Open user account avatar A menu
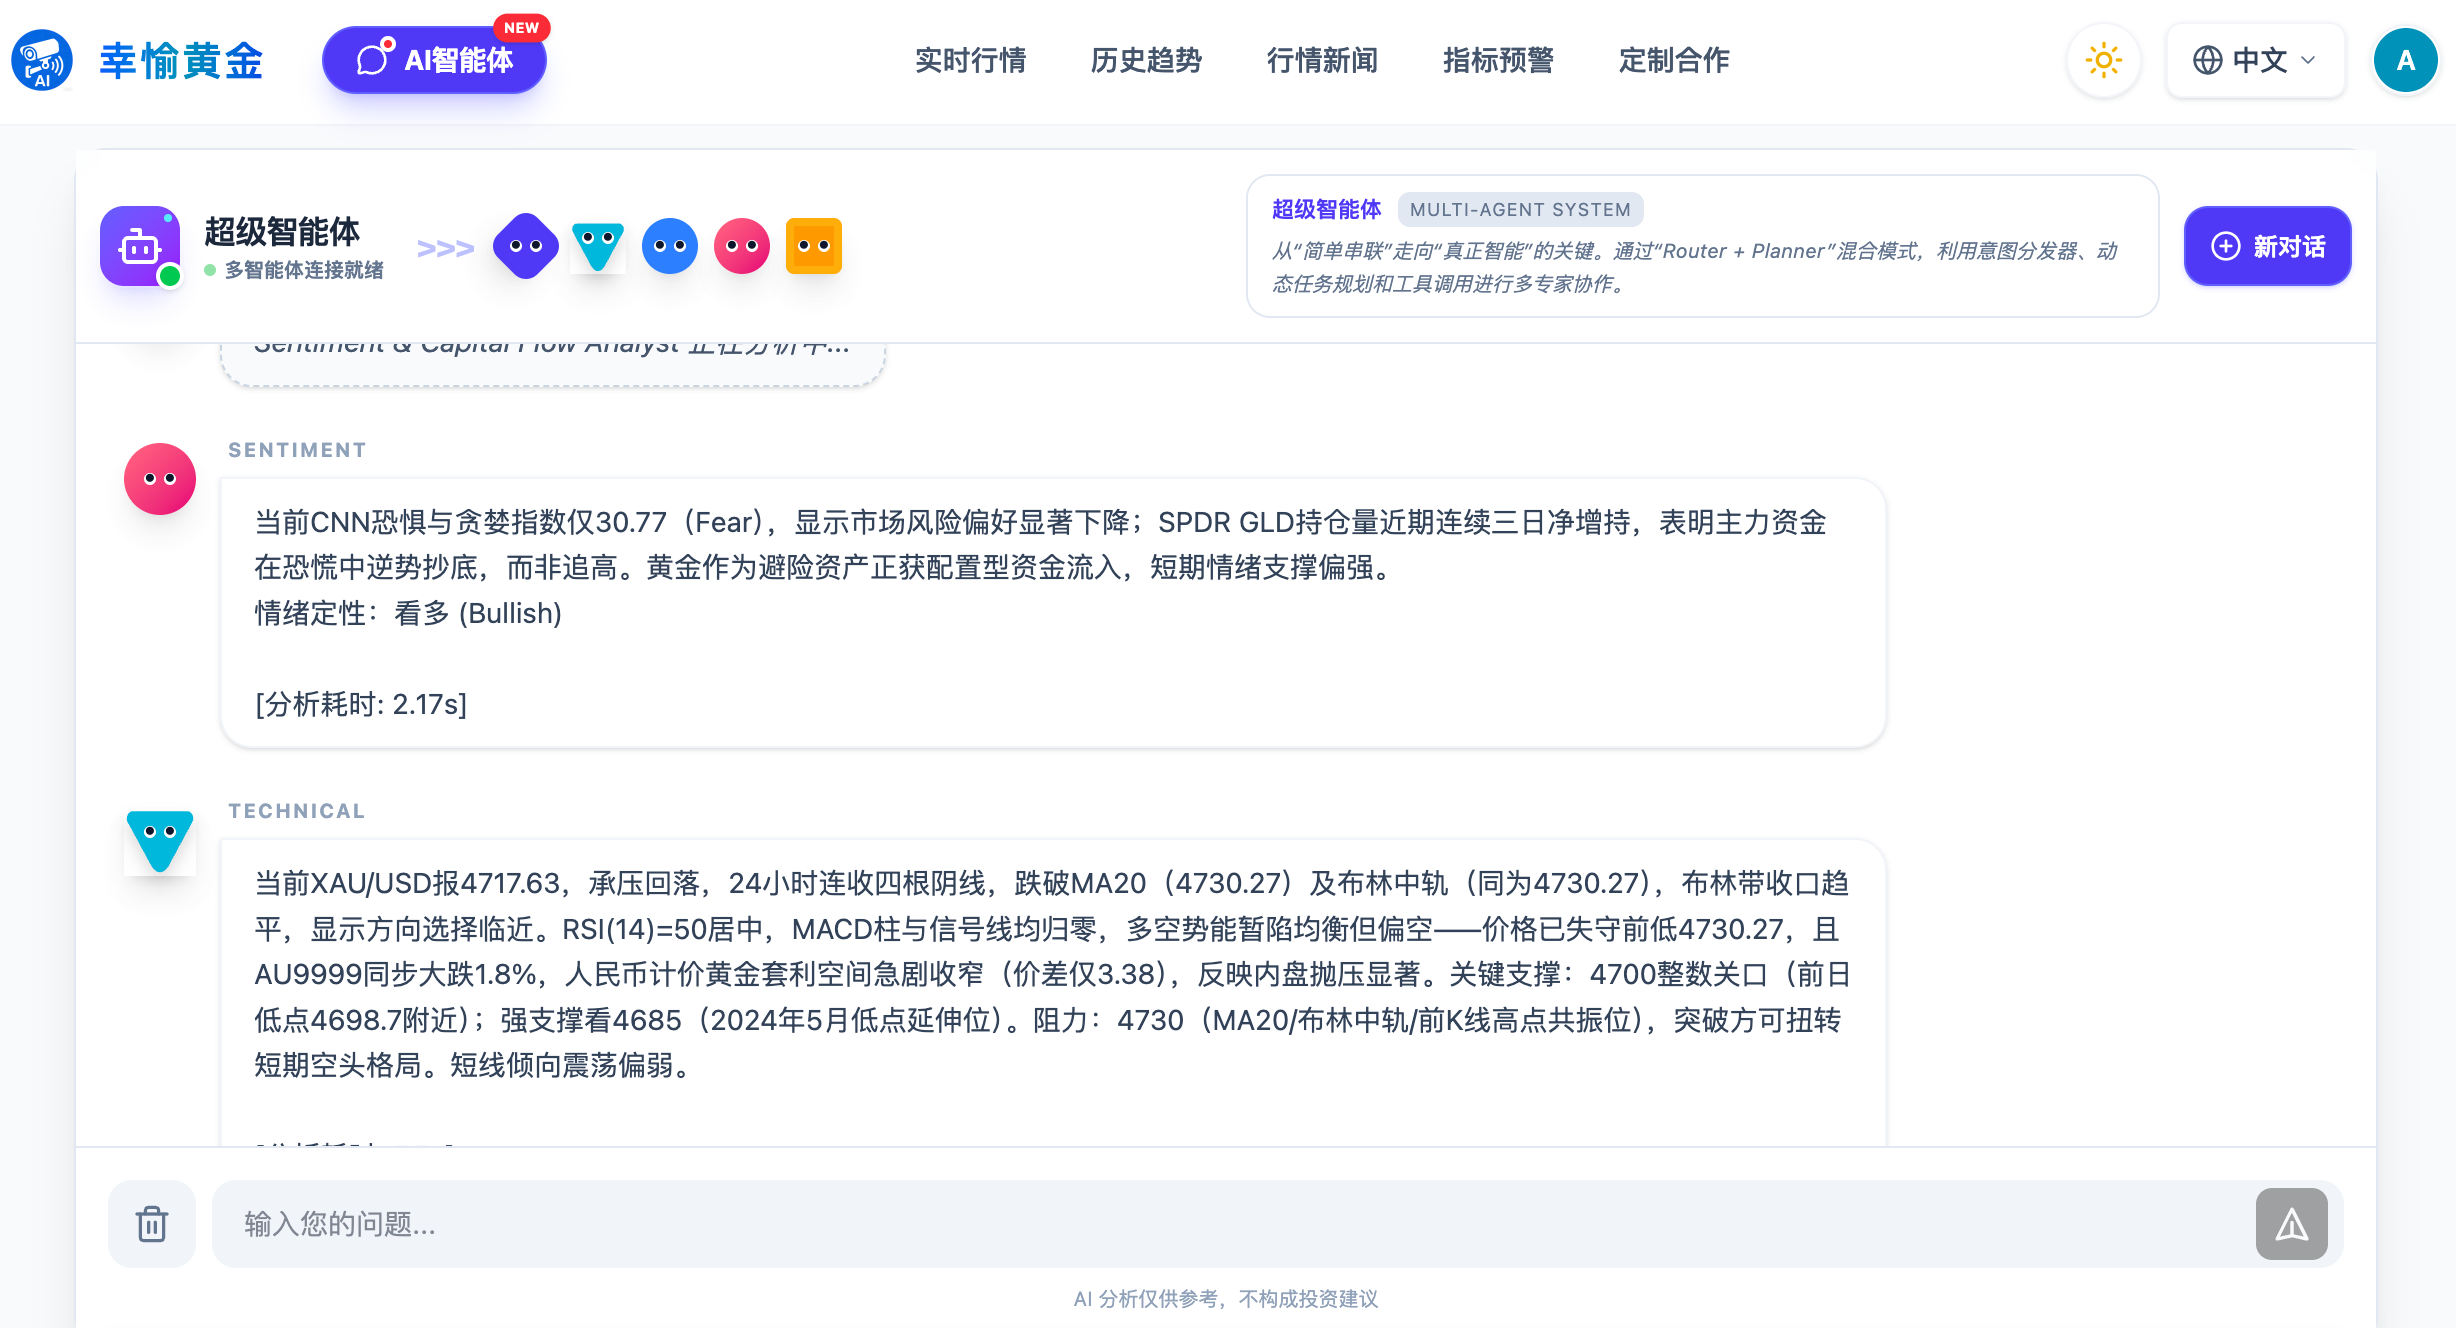 pos(2405,60)
